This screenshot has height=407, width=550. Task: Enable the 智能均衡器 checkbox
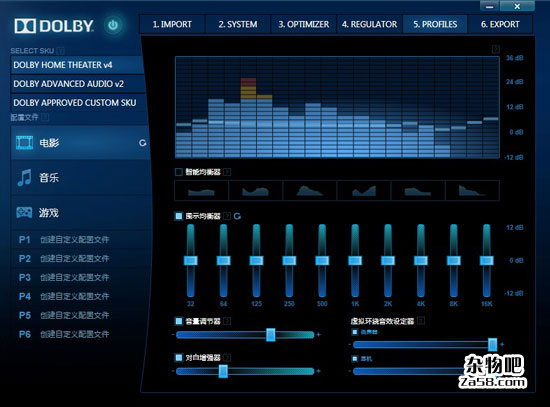click(179, 172)
